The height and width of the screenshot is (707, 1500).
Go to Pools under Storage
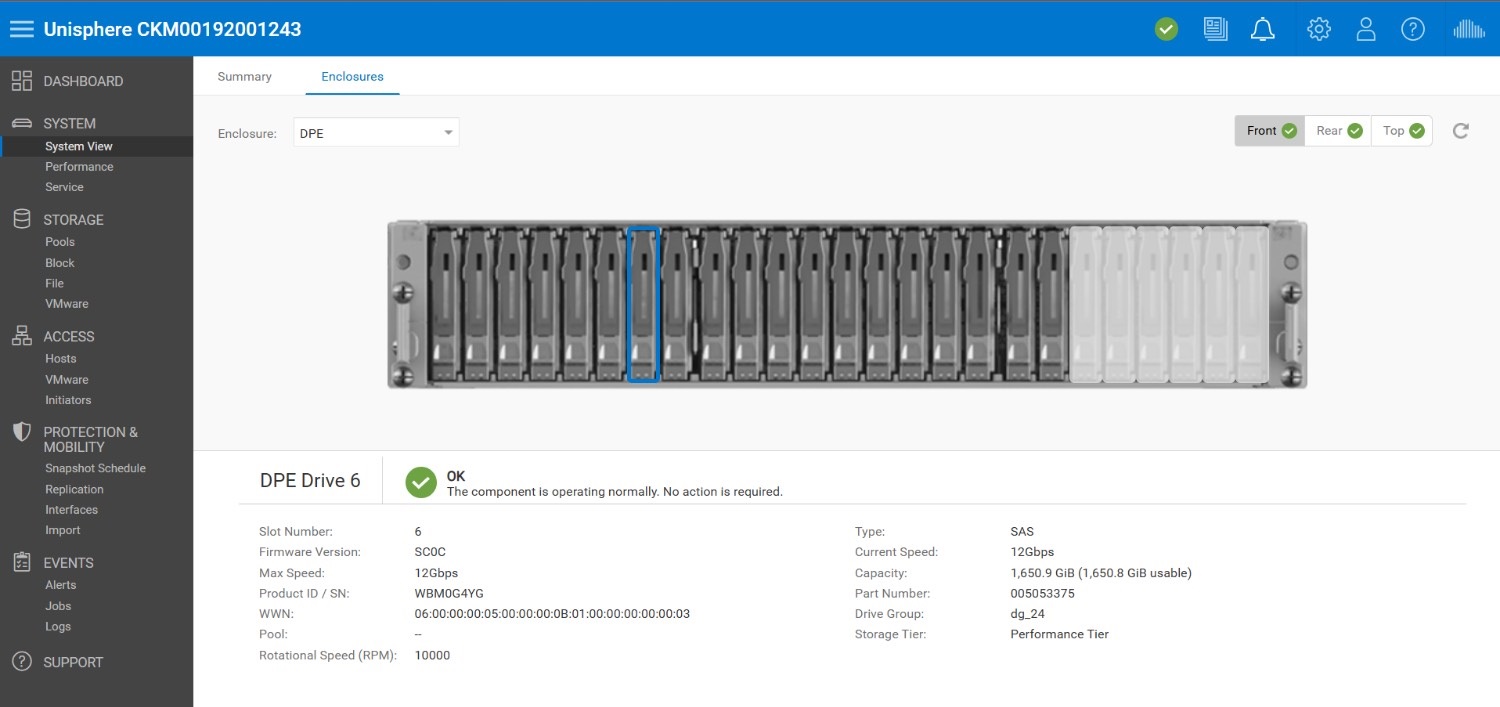[60, 242]
